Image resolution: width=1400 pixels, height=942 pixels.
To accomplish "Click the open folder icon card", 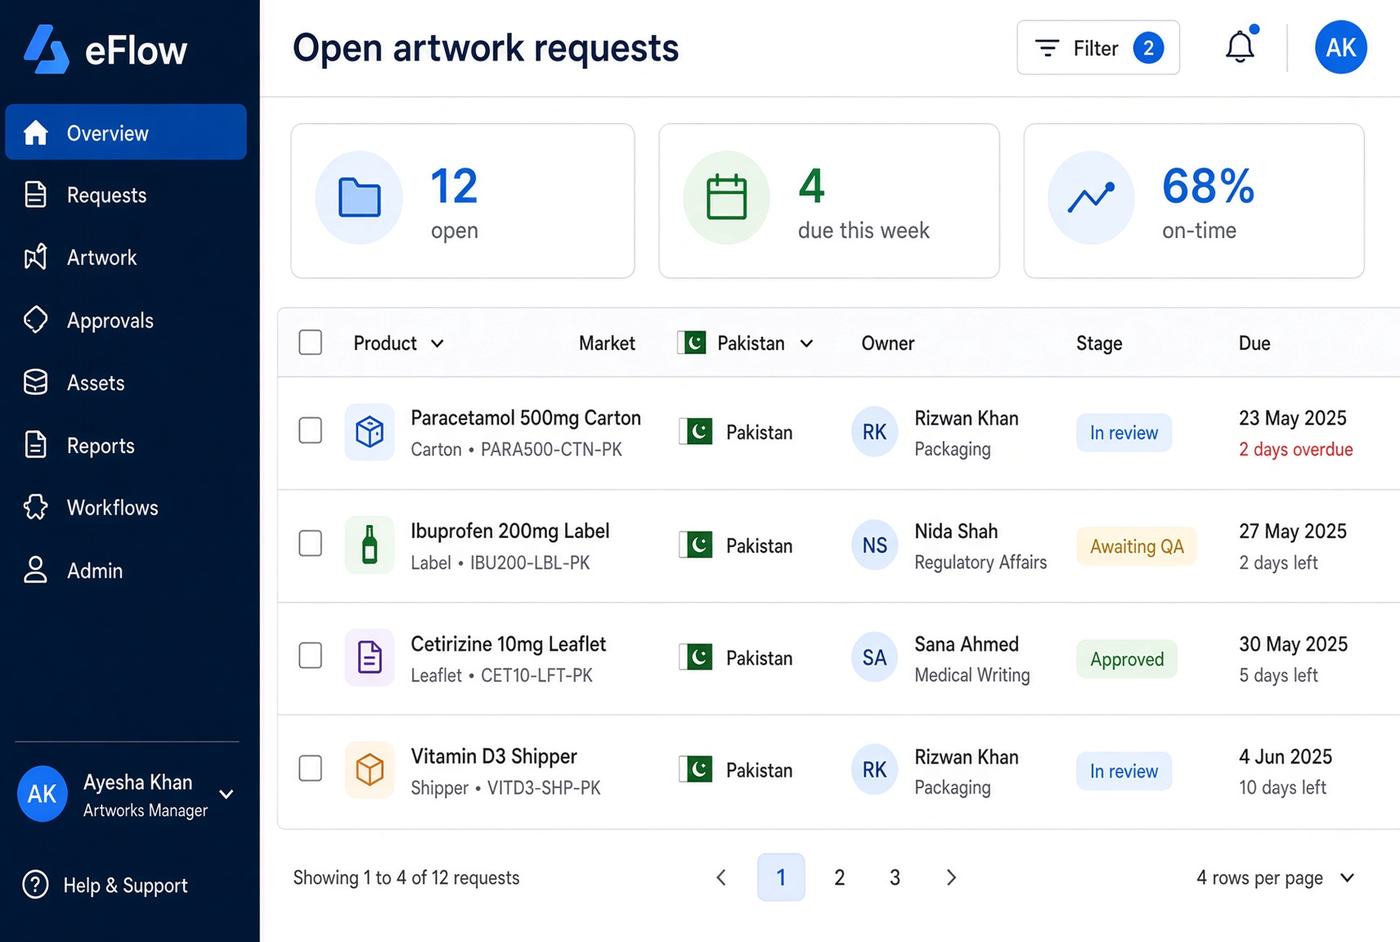I will (359, 197).
